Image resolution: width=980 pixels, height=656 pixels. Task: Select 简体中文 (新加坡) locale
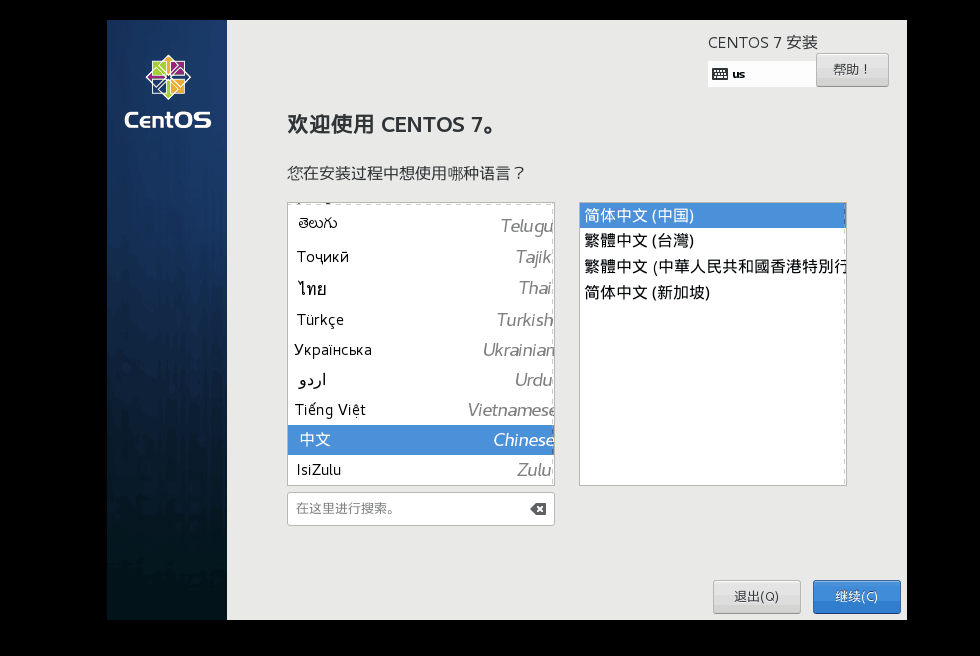coord(712,292)
